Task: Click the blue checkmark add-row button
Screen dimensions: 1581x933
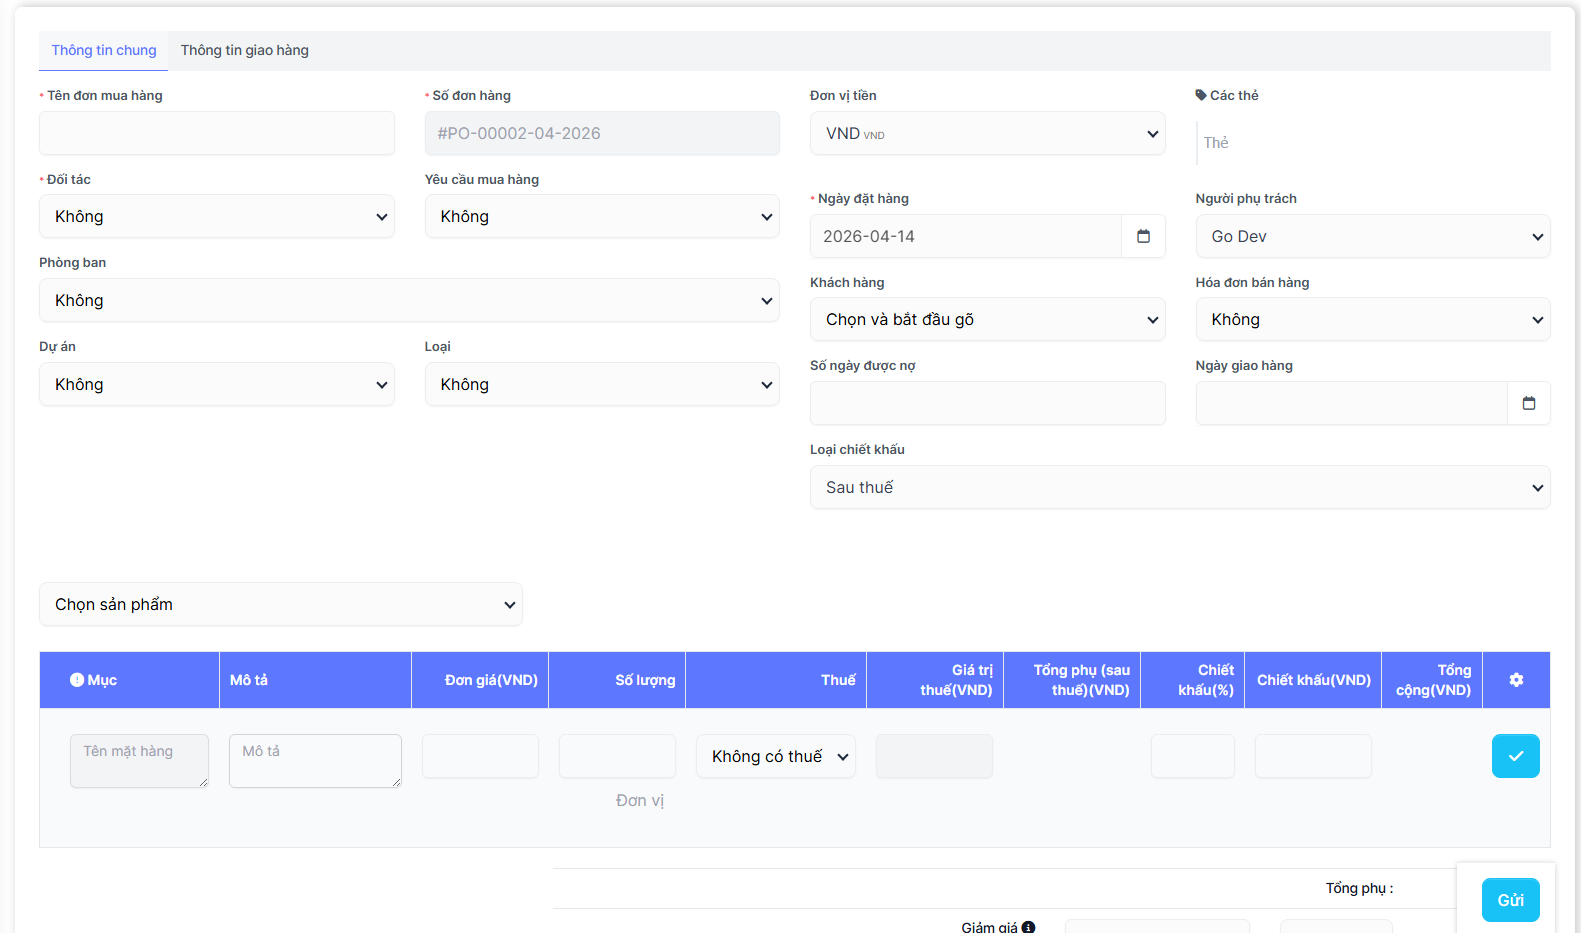Action: [1515, 756]
